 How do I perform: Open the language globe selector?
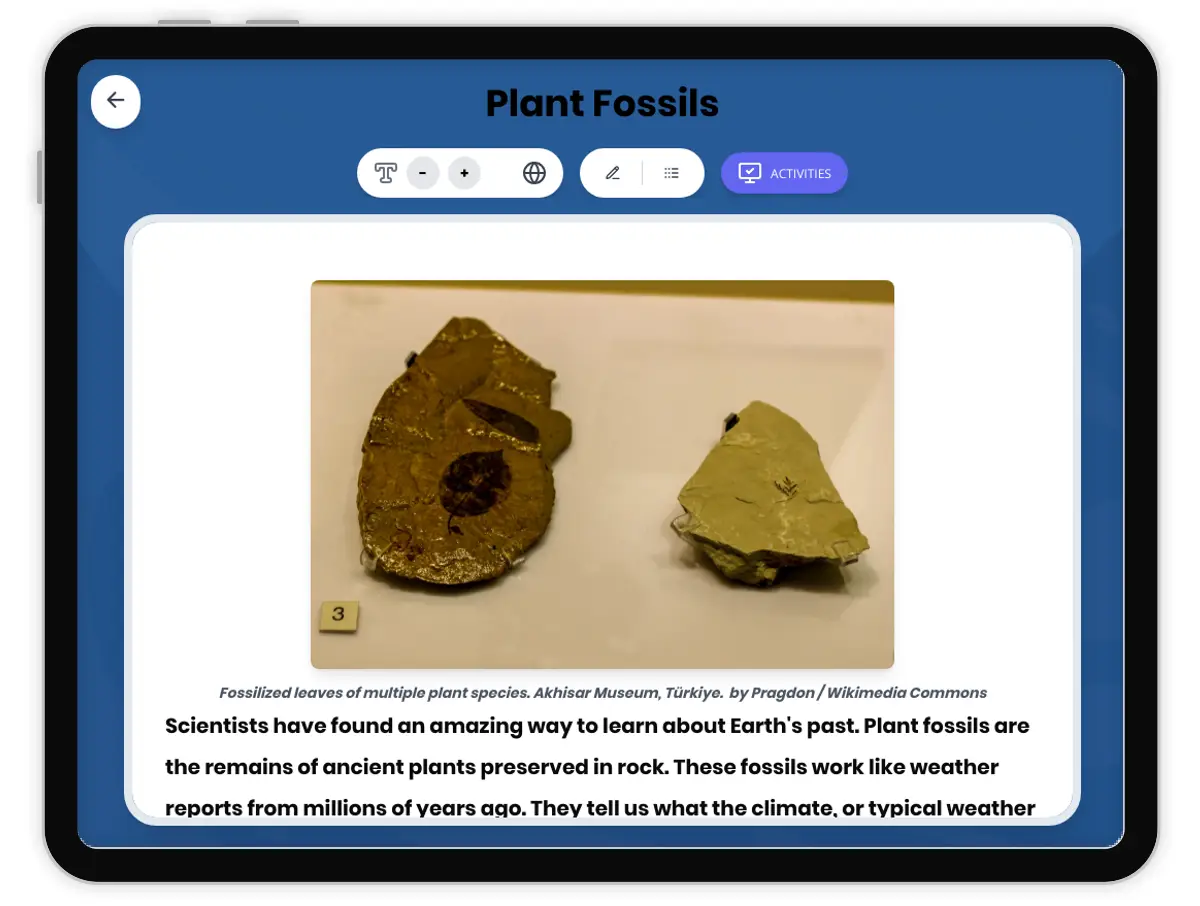(534, 173)
